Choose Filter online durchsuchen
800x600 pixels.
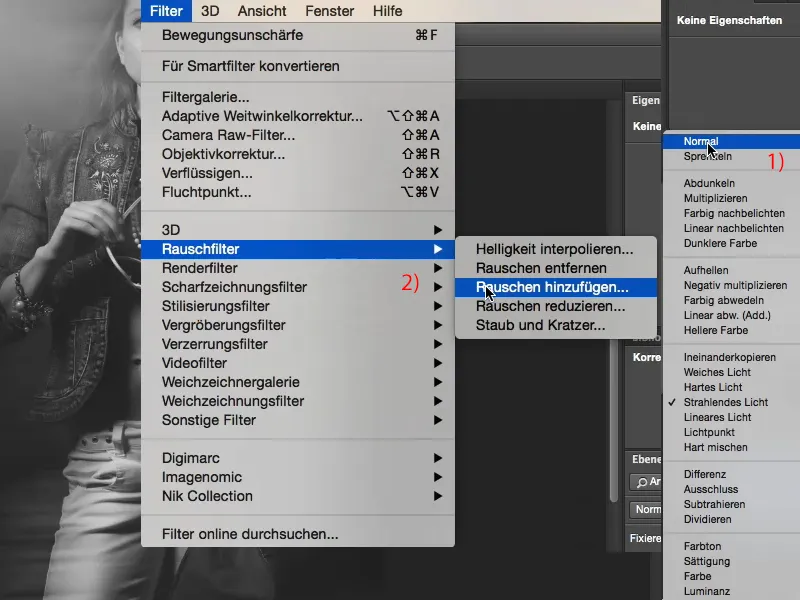[x=298, y=534]
